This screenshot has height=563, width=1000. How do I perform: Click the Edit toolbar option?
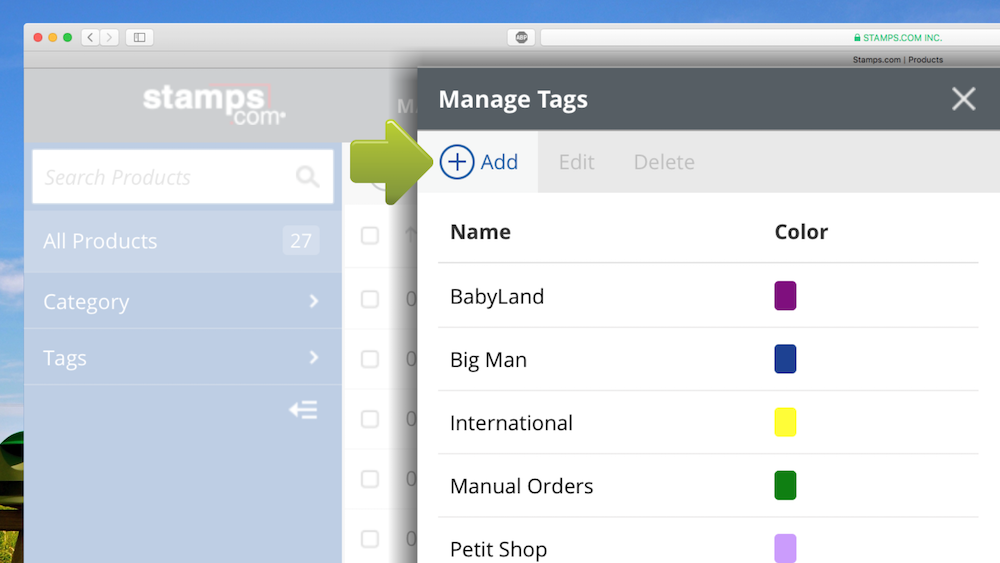pos(577,162)
